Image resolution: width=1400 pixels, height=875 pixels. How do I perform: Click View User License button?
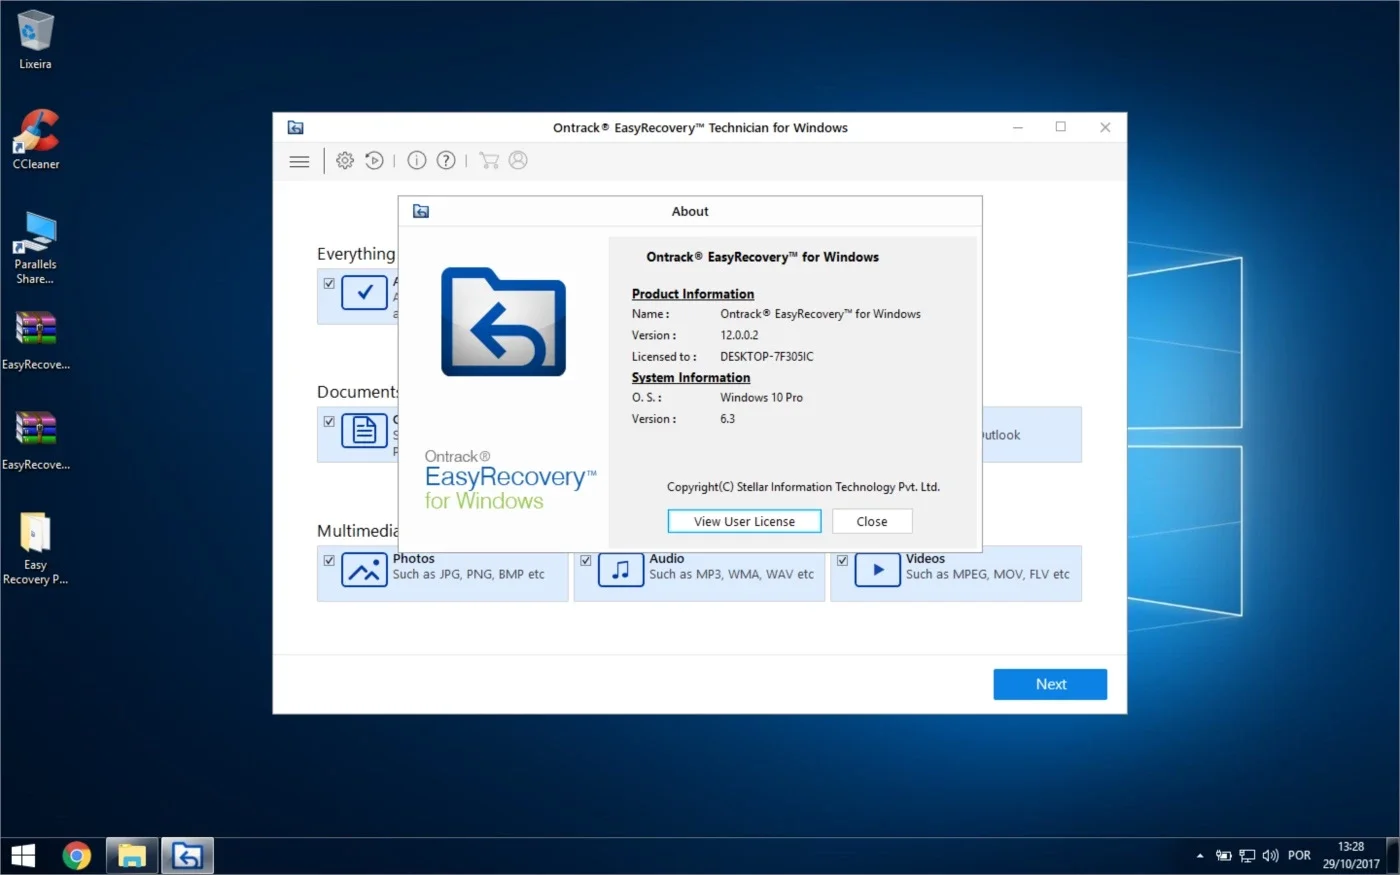745,521
